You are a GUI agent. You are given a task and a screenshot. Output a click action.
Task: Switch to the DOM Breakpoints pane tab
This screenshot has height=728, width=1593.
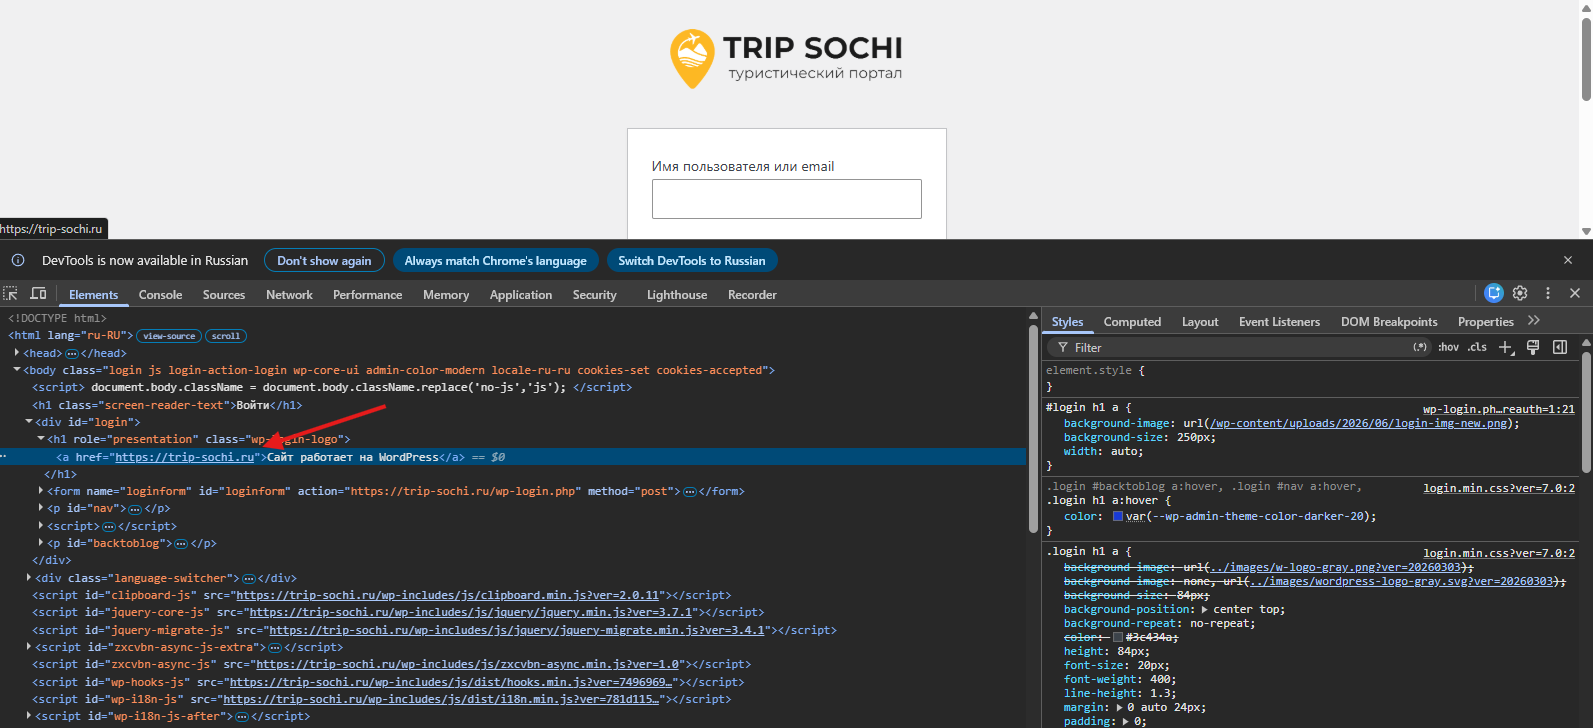click(1389, 322)
